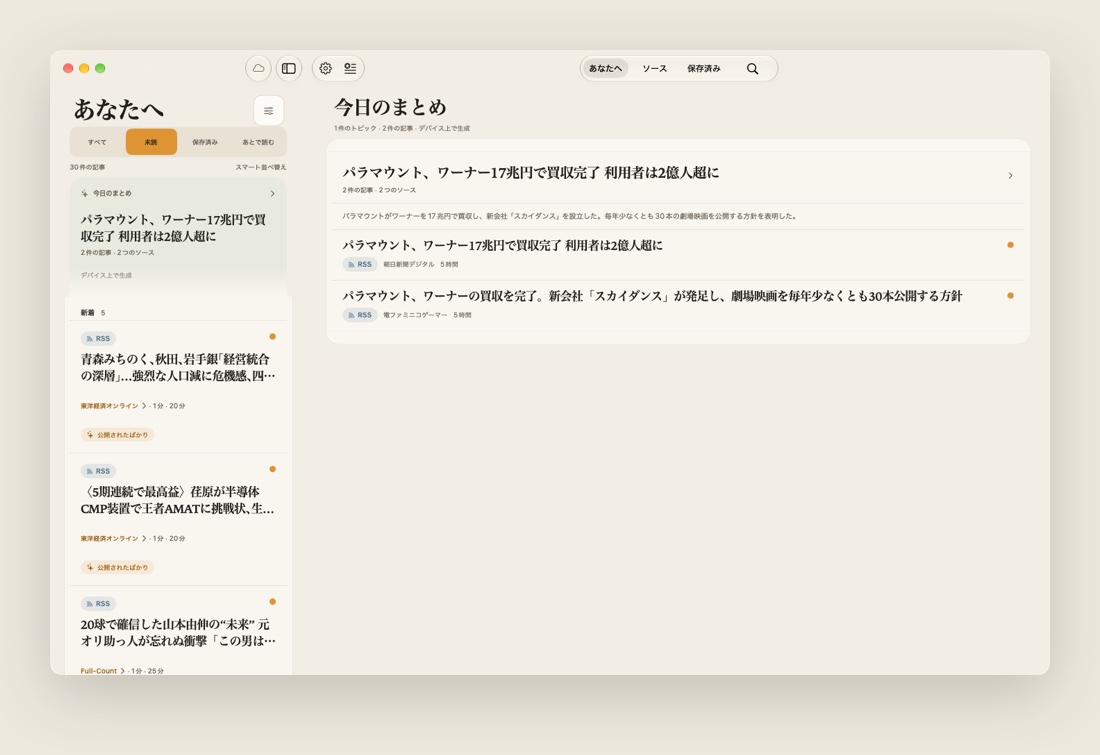1100x755 pixels.
Task: Click unread dot on 青森みちのく article
Action: tap(273, 337)
